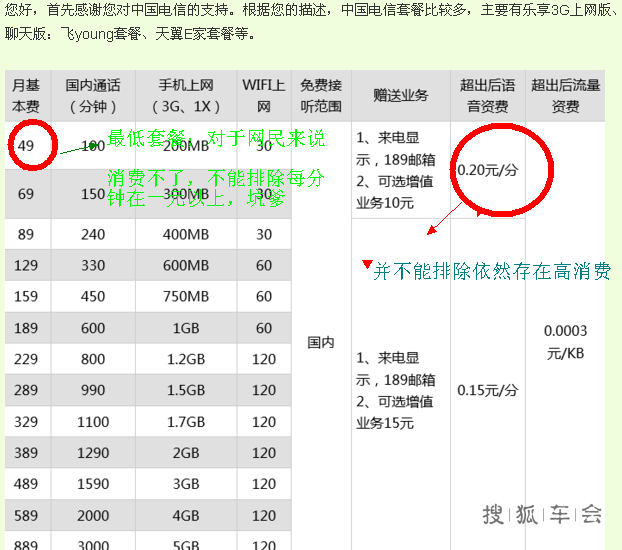Click the 月基本费 column header
Viewport: 622px width, 550px height.
[28, 96]
